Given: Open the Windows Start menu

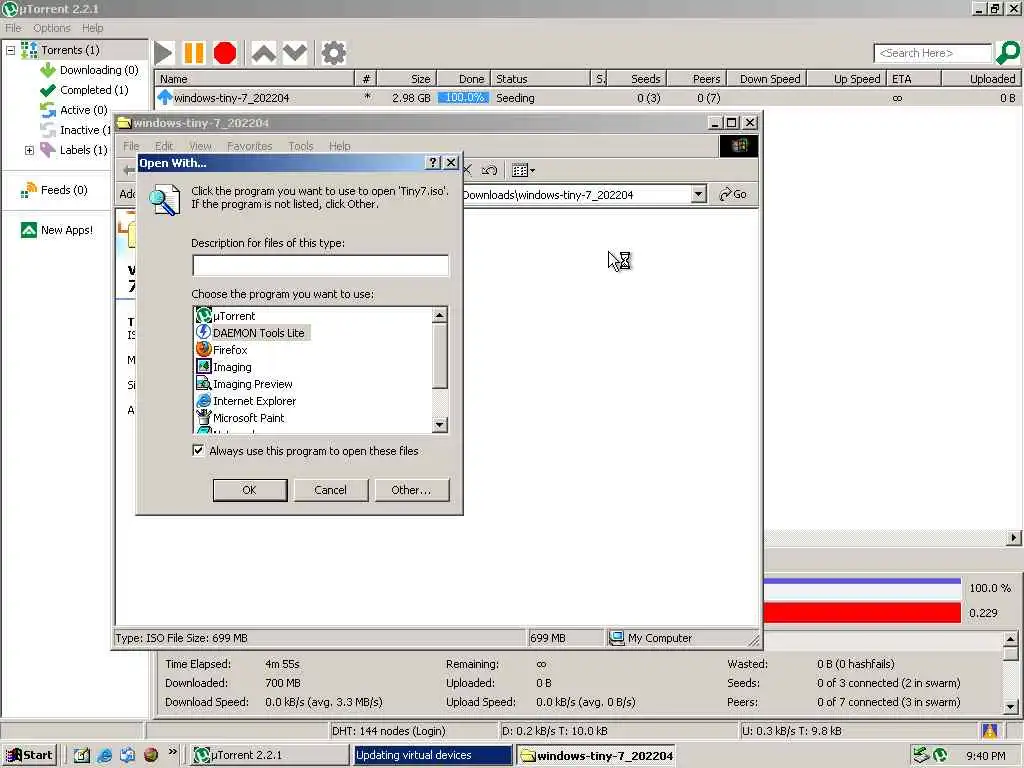Looking at the screenshot, I should tap(29, 755).
